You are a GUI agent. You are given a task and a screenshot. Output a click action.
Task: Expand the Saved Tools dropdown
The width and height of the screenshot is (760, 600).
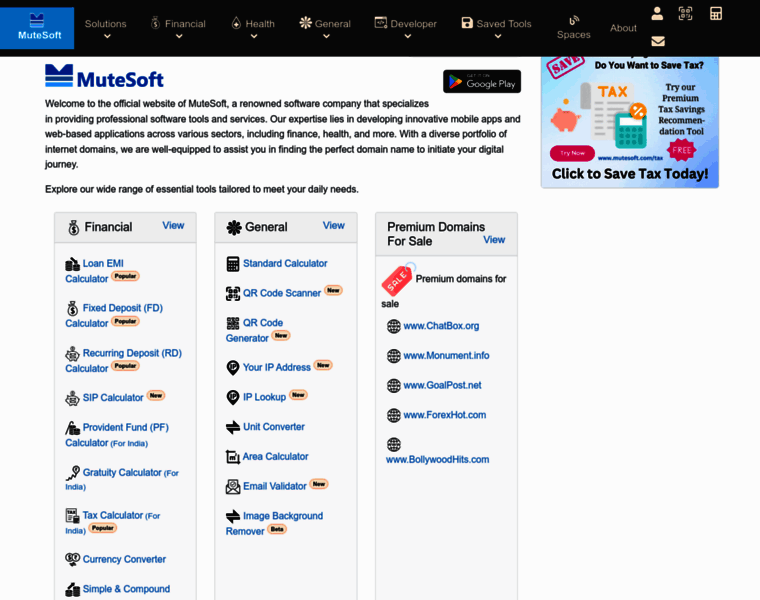497,29
